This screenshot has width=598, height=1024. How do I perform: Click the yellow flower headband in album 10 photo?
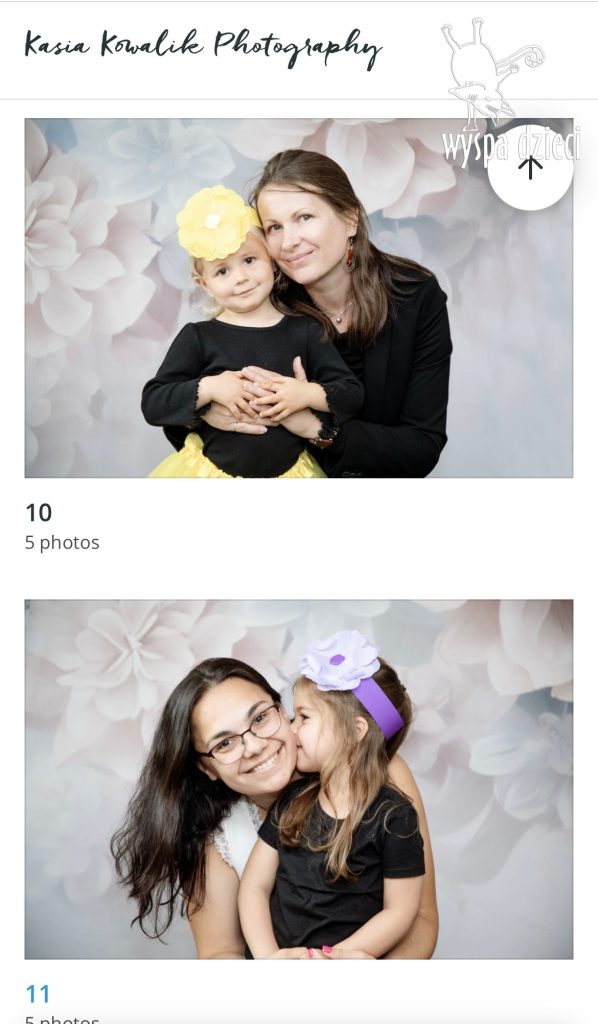click(x=215, y=222)
